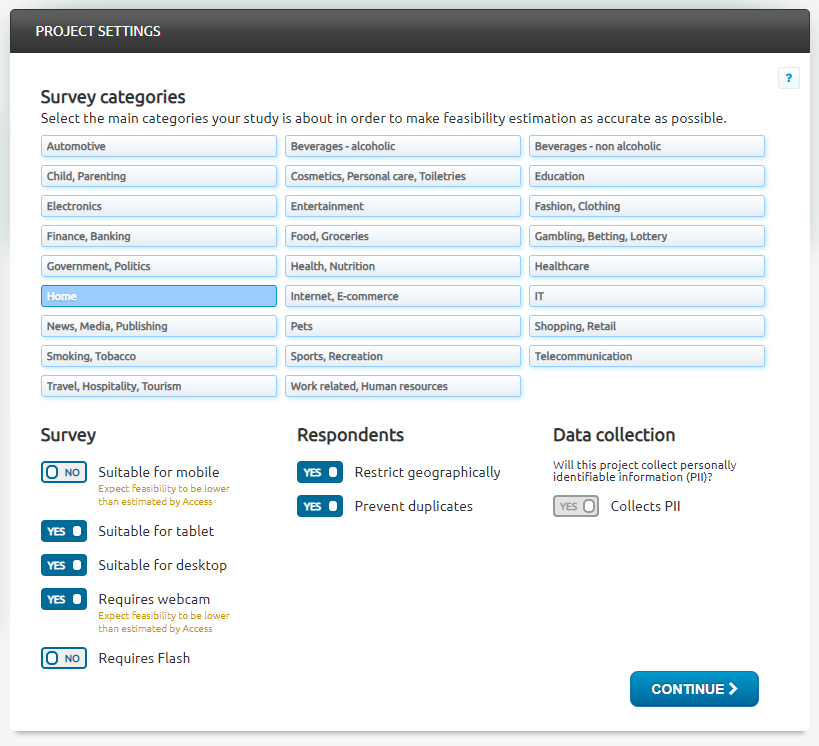The height and width of the screenshot is (746, 819).
Task: Disable Suitable for tablet switch
Action: (64, 531)
